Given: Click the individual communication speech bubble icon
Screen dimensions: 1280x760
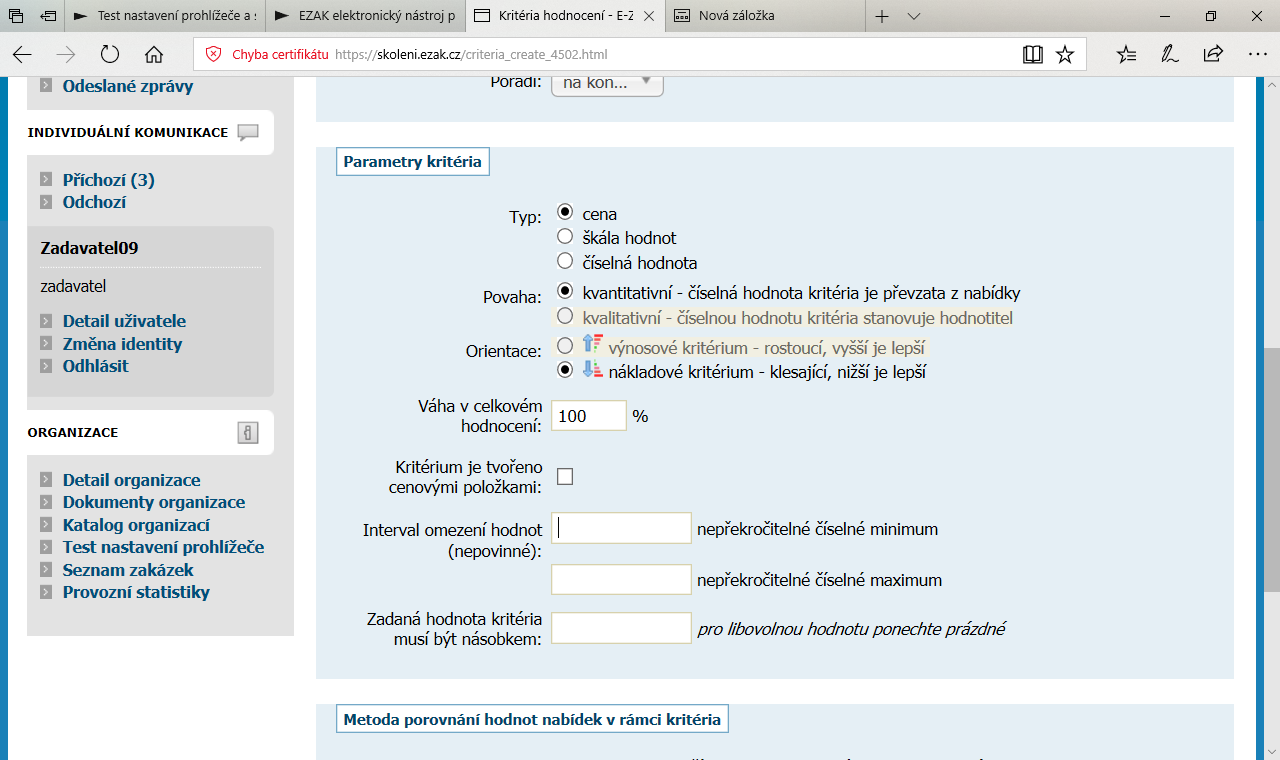Looking at the screenshot, I should [248, 133].
